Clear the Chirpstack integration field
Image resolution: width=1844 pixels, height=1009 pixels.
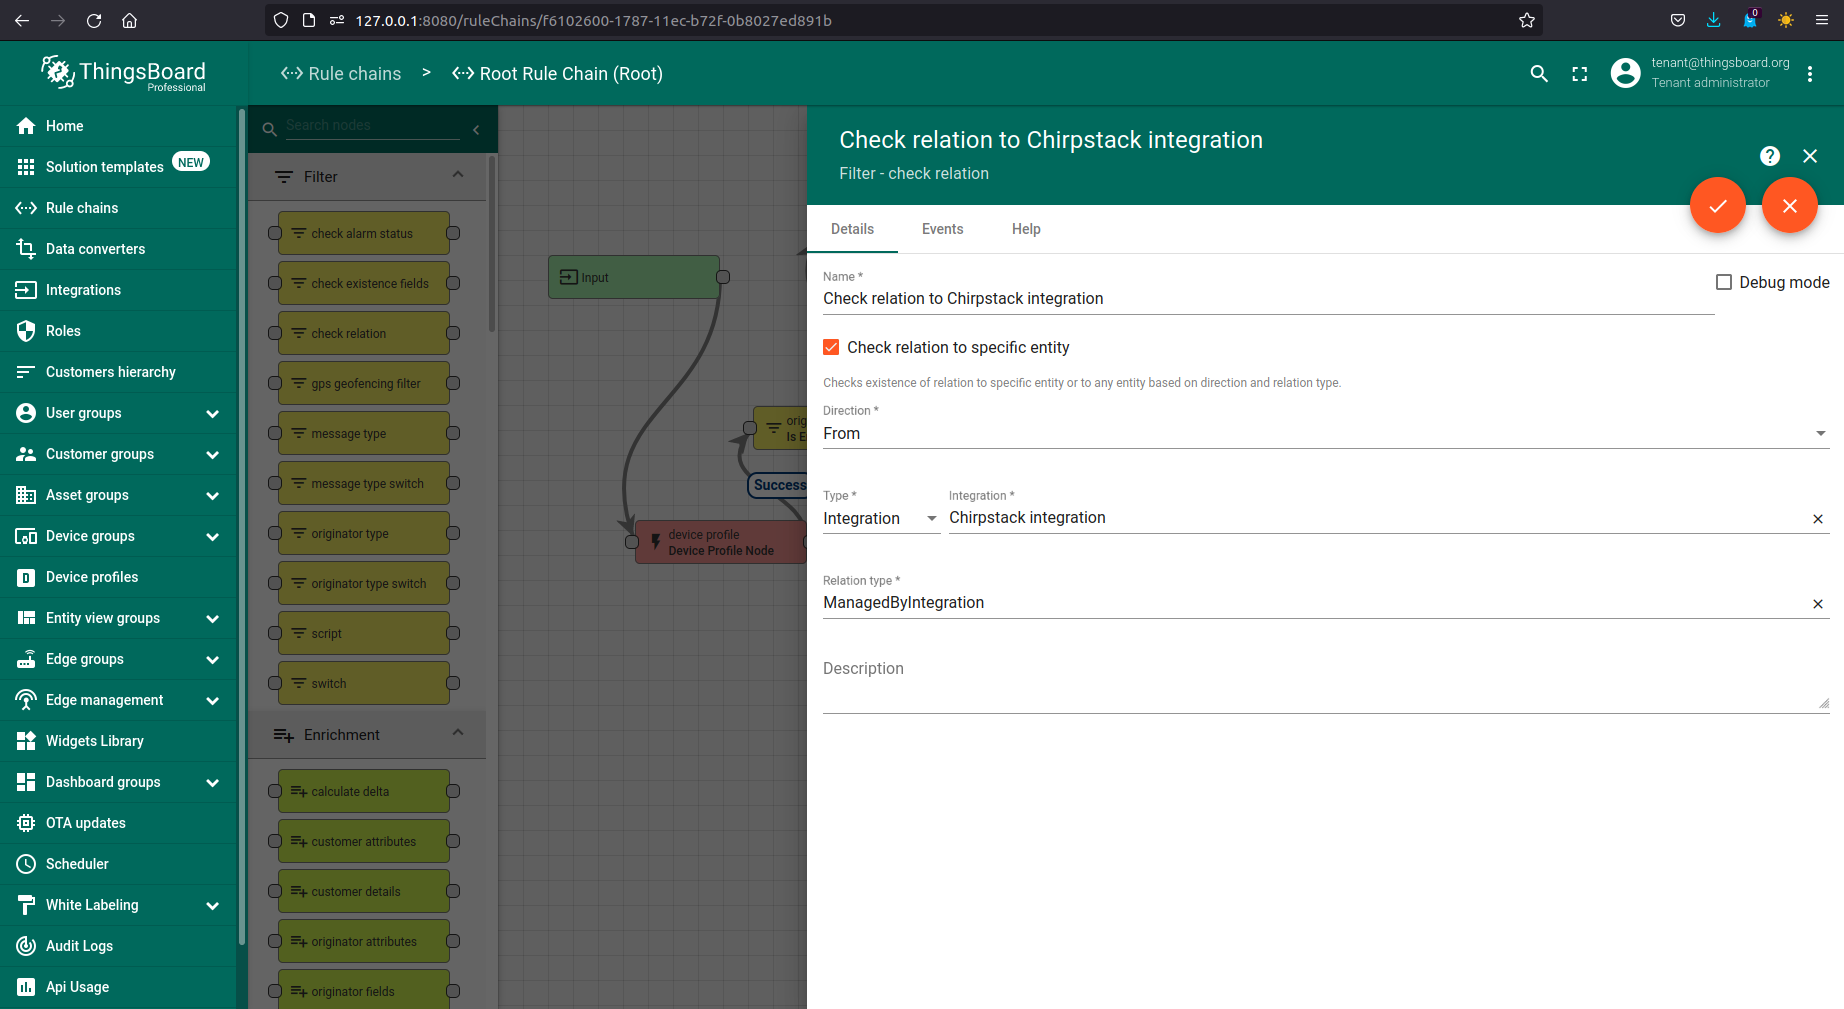(1818, 519)
